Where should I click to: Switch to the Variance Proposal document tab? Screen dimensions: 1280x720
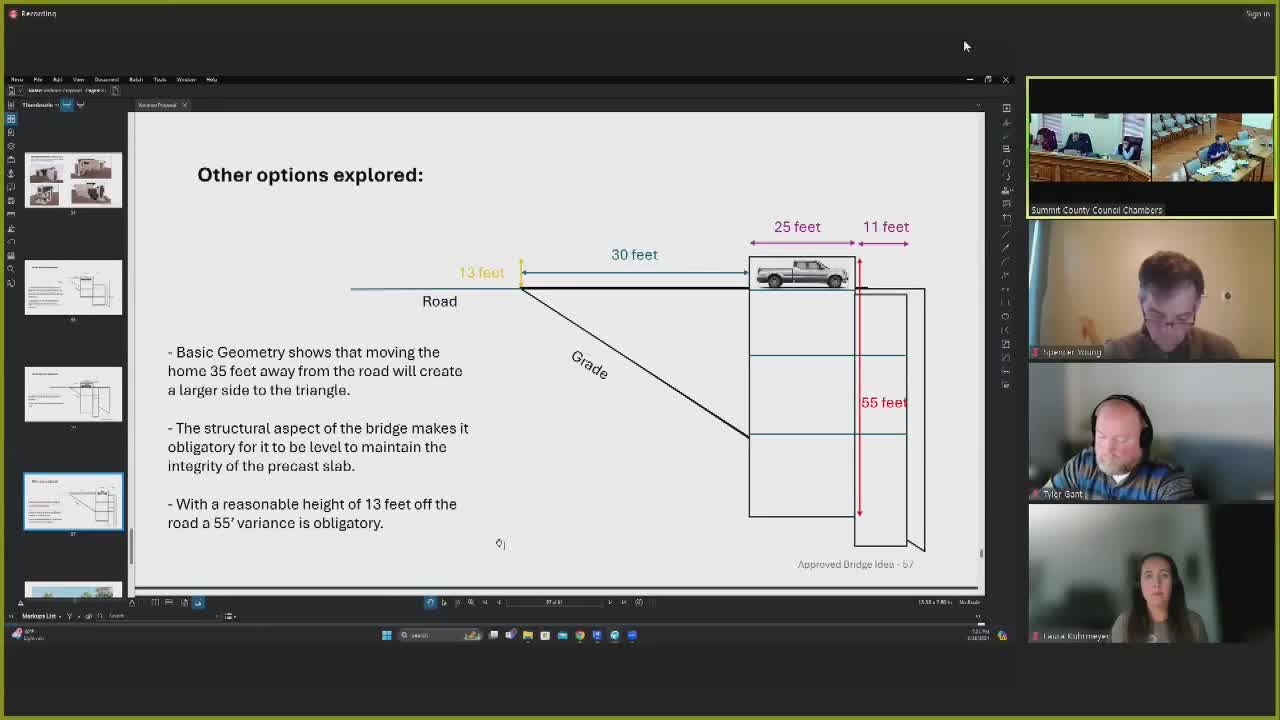(157, 105)
